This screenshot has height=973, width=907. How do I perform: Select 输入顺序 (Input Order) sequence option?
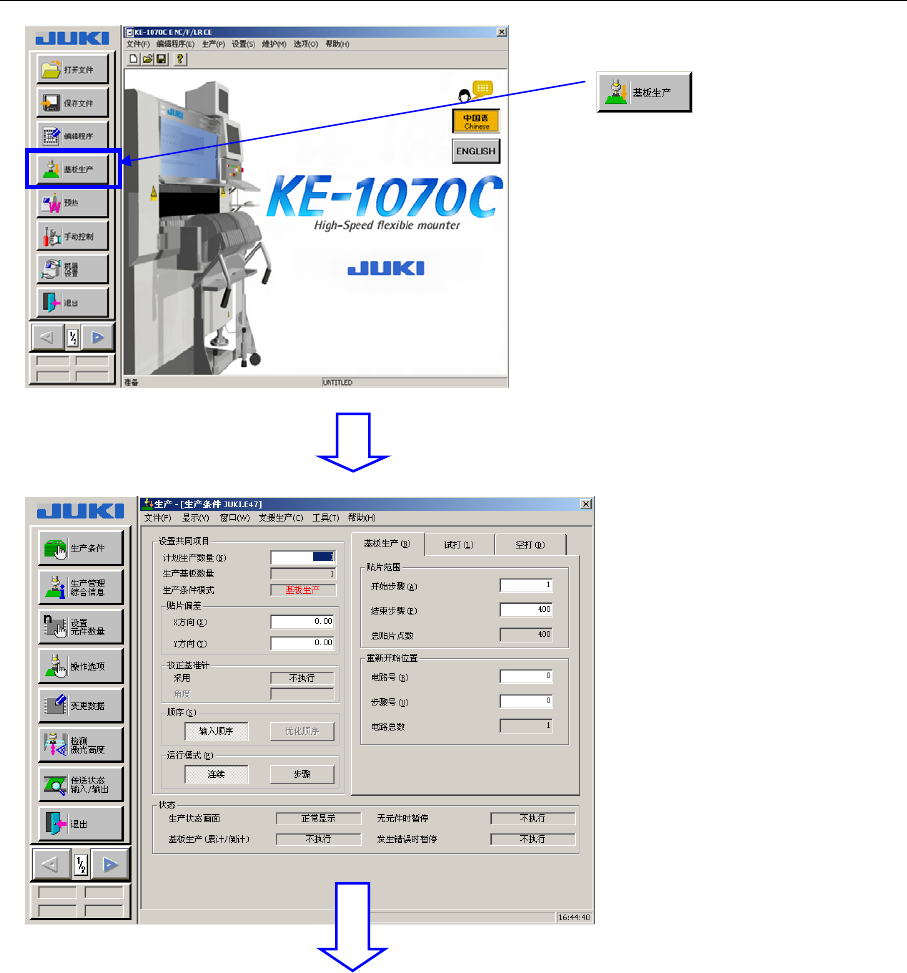tap(217, 731)
